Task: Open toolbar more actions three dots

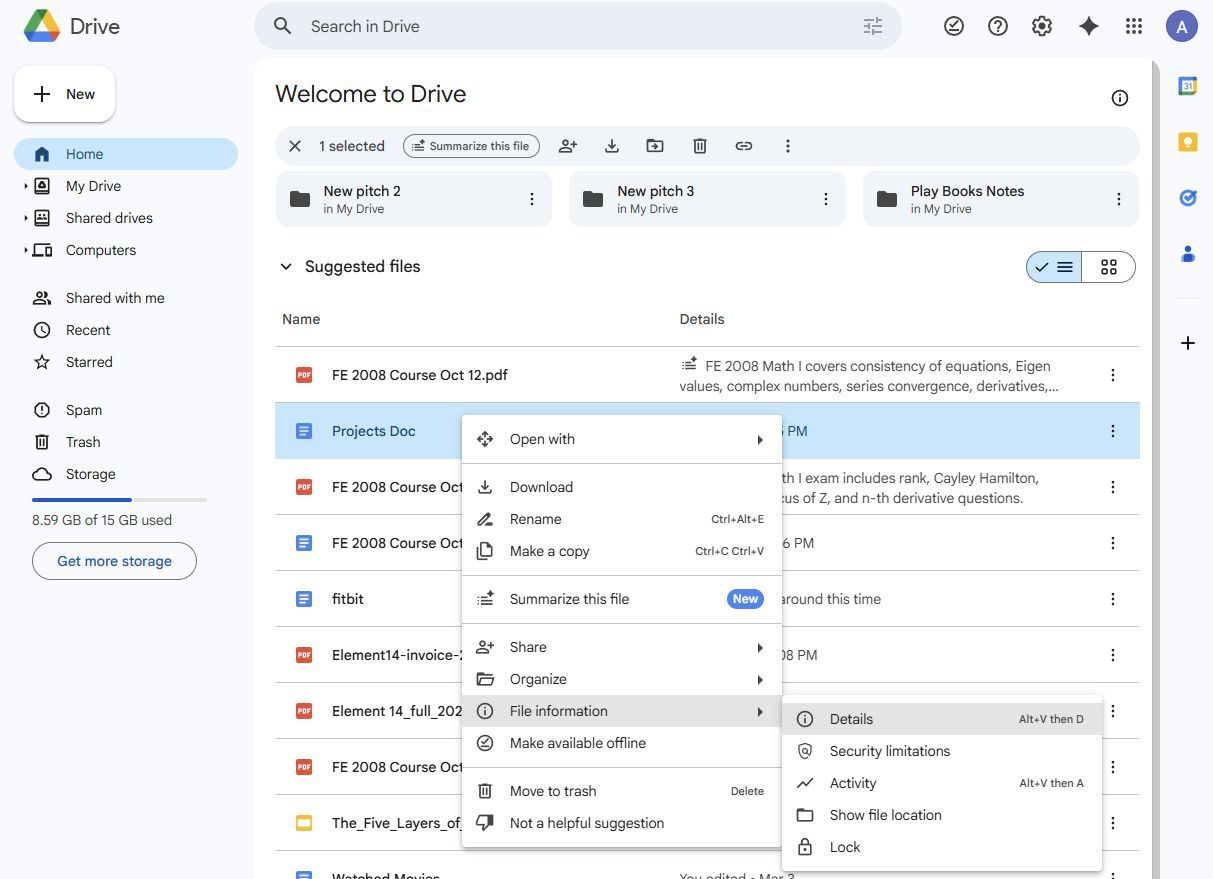Action: (788, 146)
